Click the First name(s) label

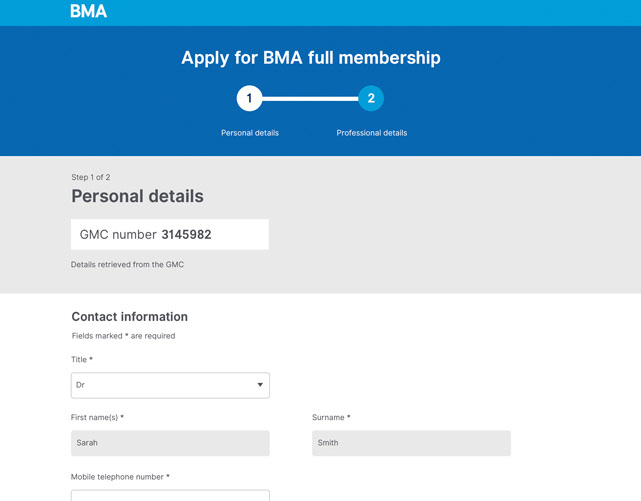pos(97,417)
